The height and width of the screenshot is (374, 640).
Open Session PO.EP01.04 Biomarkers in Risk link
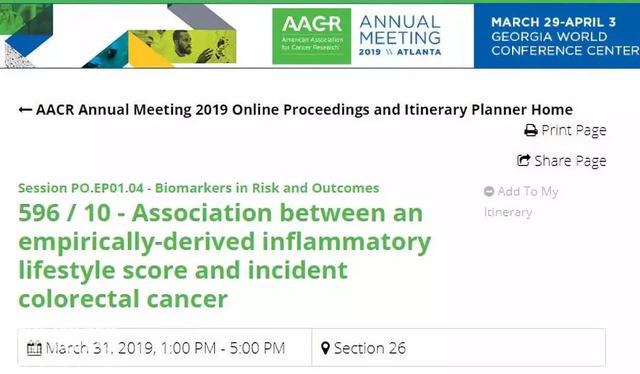199,188
